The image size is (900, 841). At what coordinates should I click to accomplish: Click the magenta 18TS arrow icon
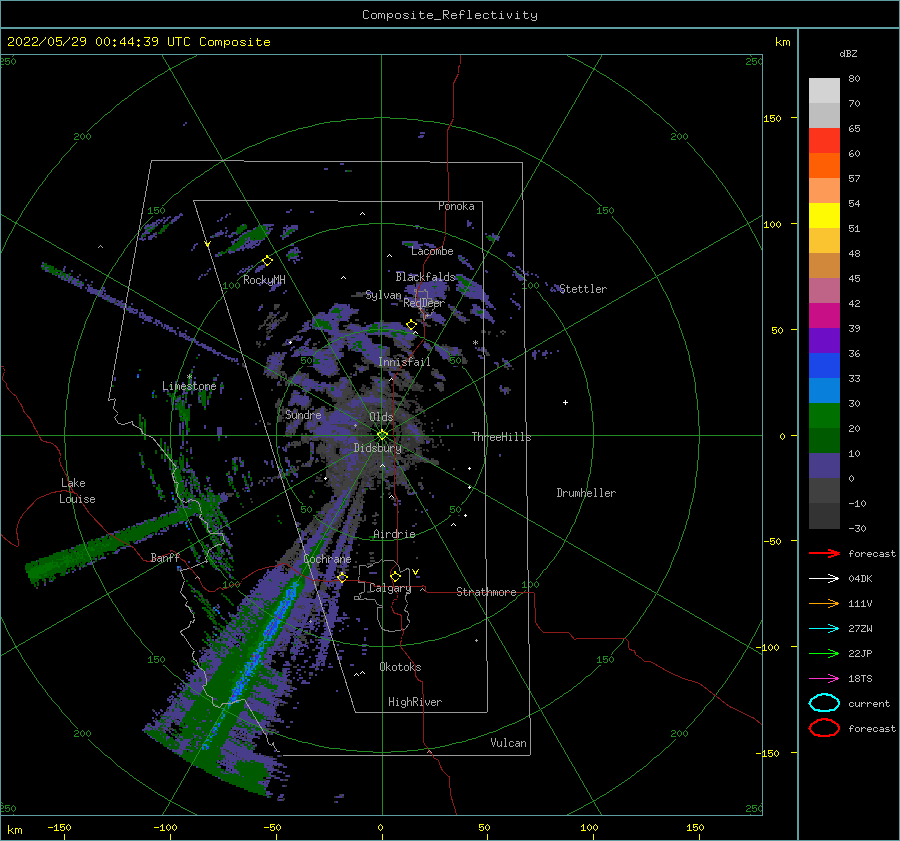point(824,679)
